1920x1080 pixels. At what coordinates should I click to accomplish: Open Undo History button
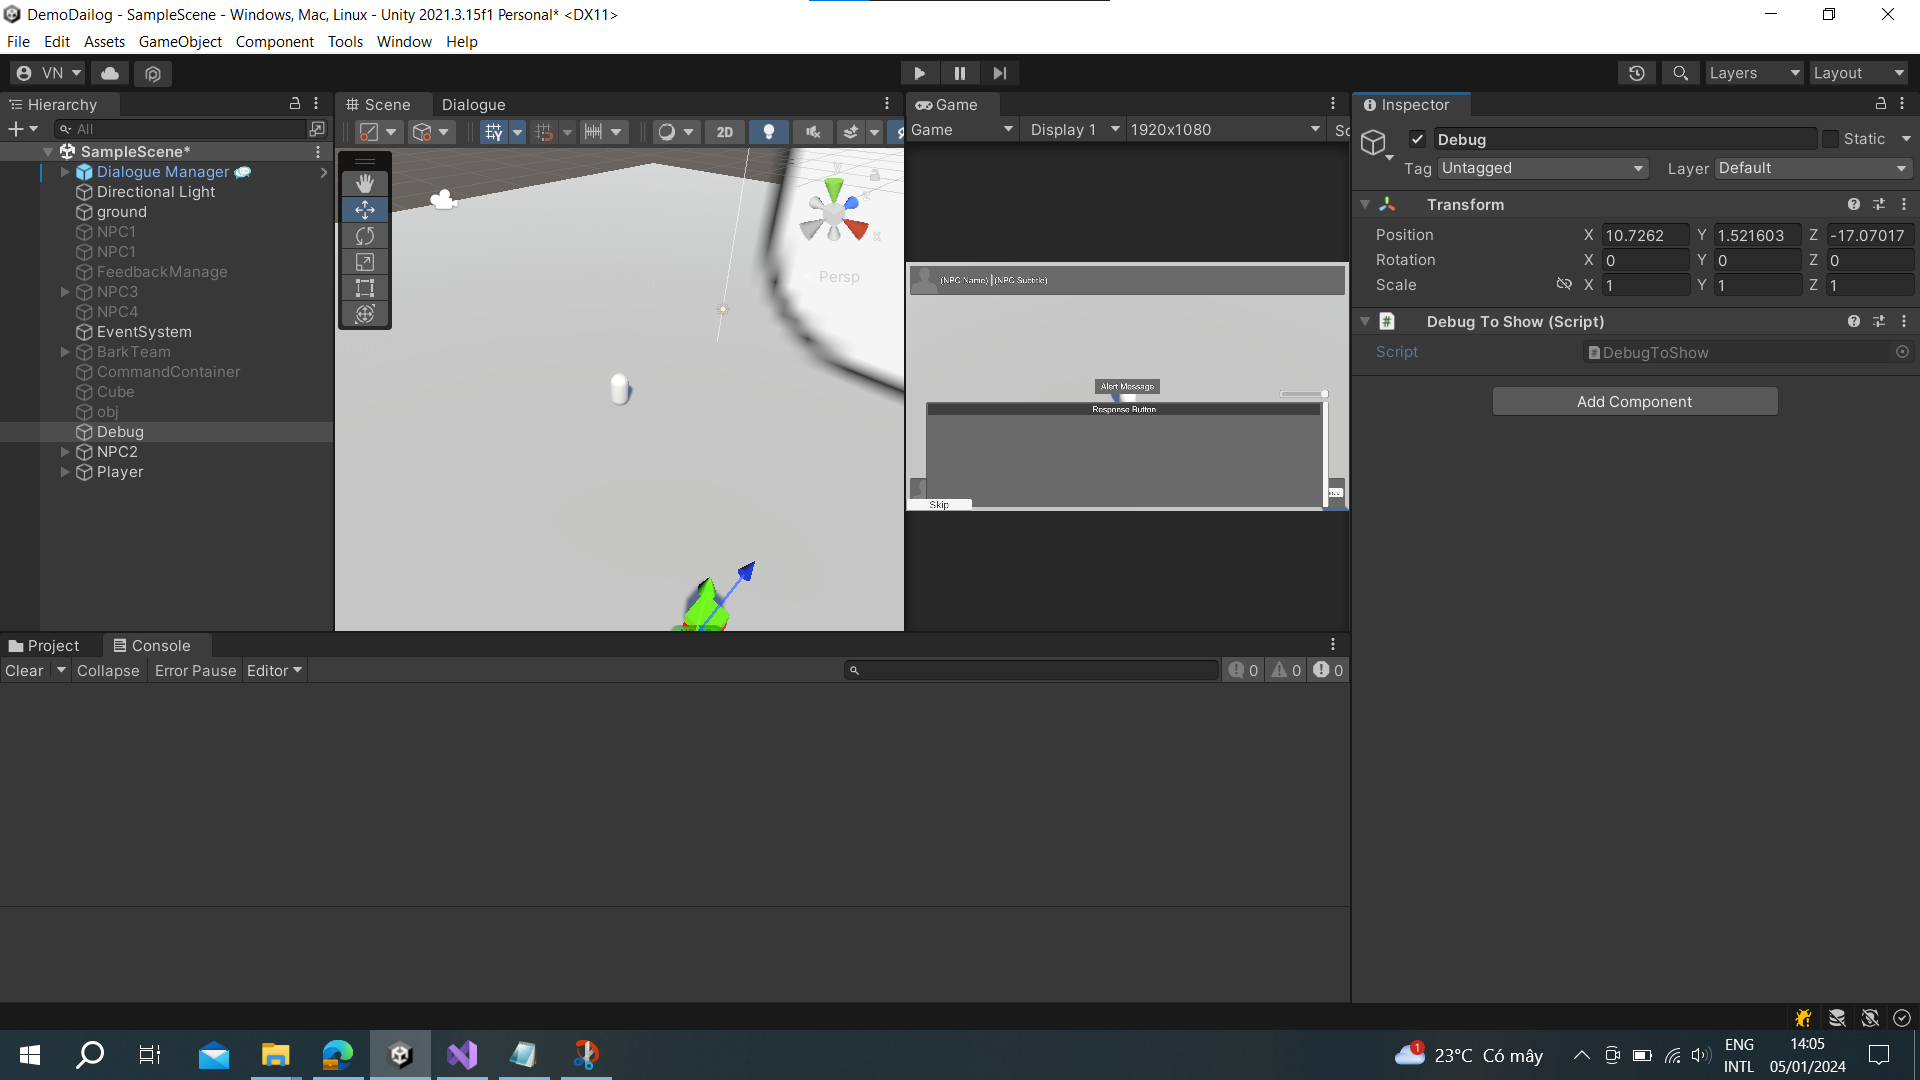point(1637,73)
